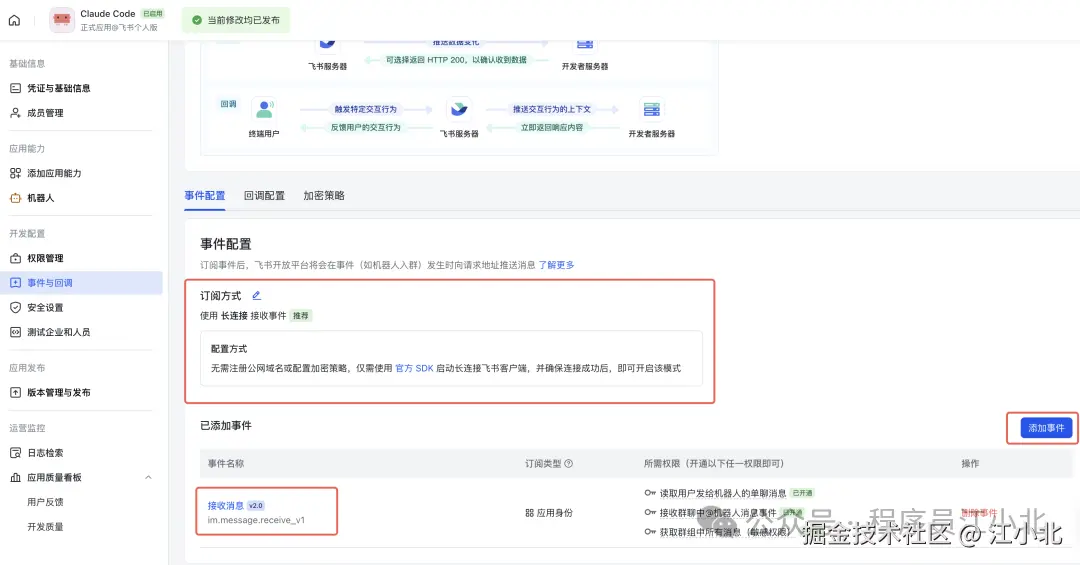
Task: Click the 安全设置 shield icon
Action: (15, 307)
